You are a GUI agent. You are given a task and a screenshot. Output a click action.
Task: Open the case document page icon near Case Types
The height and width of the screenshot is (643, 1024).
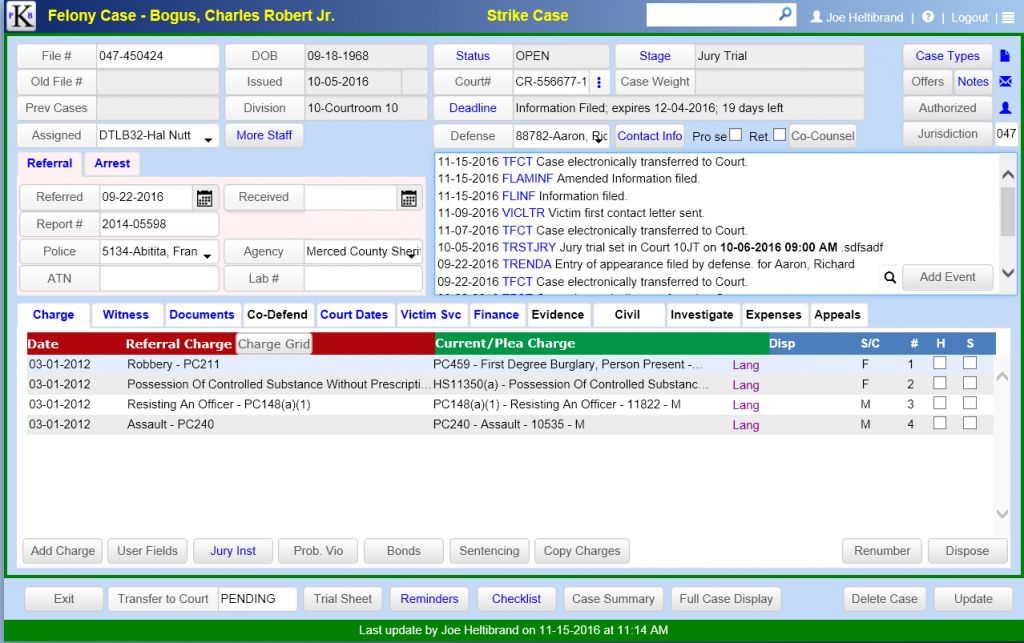click(x=1005, y=56)
